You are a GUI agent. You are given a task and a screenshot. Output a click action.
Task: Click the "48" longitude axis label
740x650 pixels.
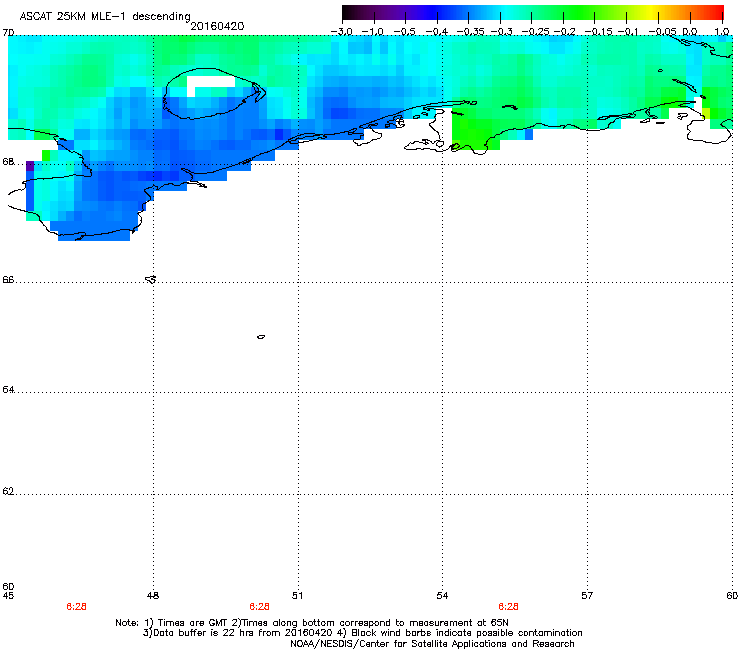coord(153,596)
